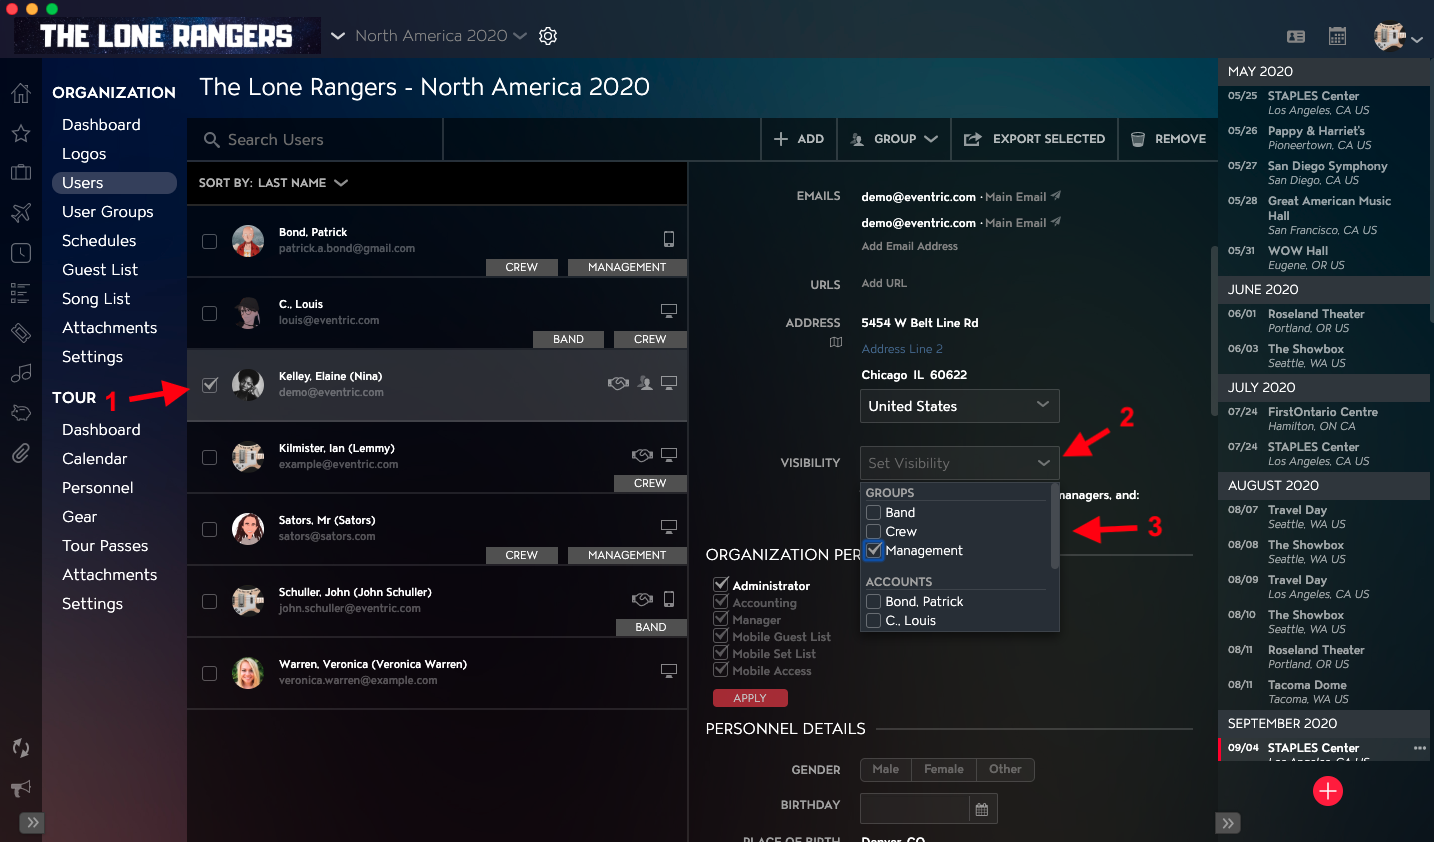The height and width of the screenshot is (842, 1434).
Task: Expand left sidebar with double-arrow button
Action: 32,823
